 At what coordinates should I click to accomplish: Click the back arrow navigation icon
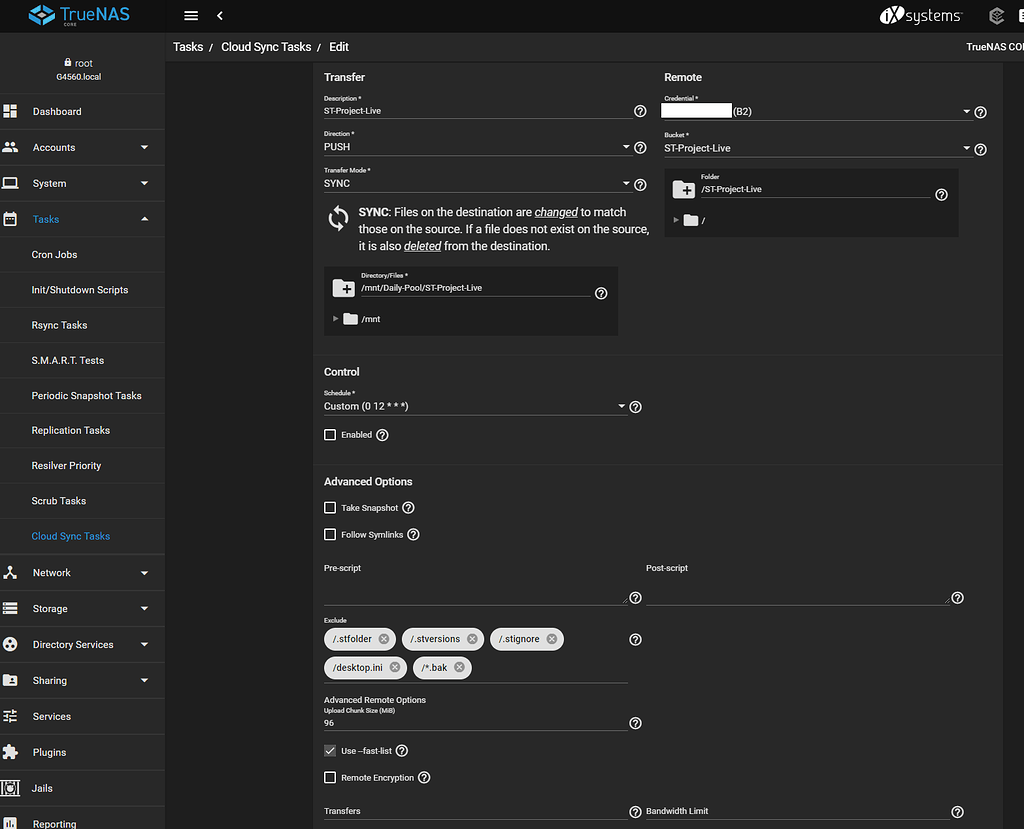coord(220,15)
